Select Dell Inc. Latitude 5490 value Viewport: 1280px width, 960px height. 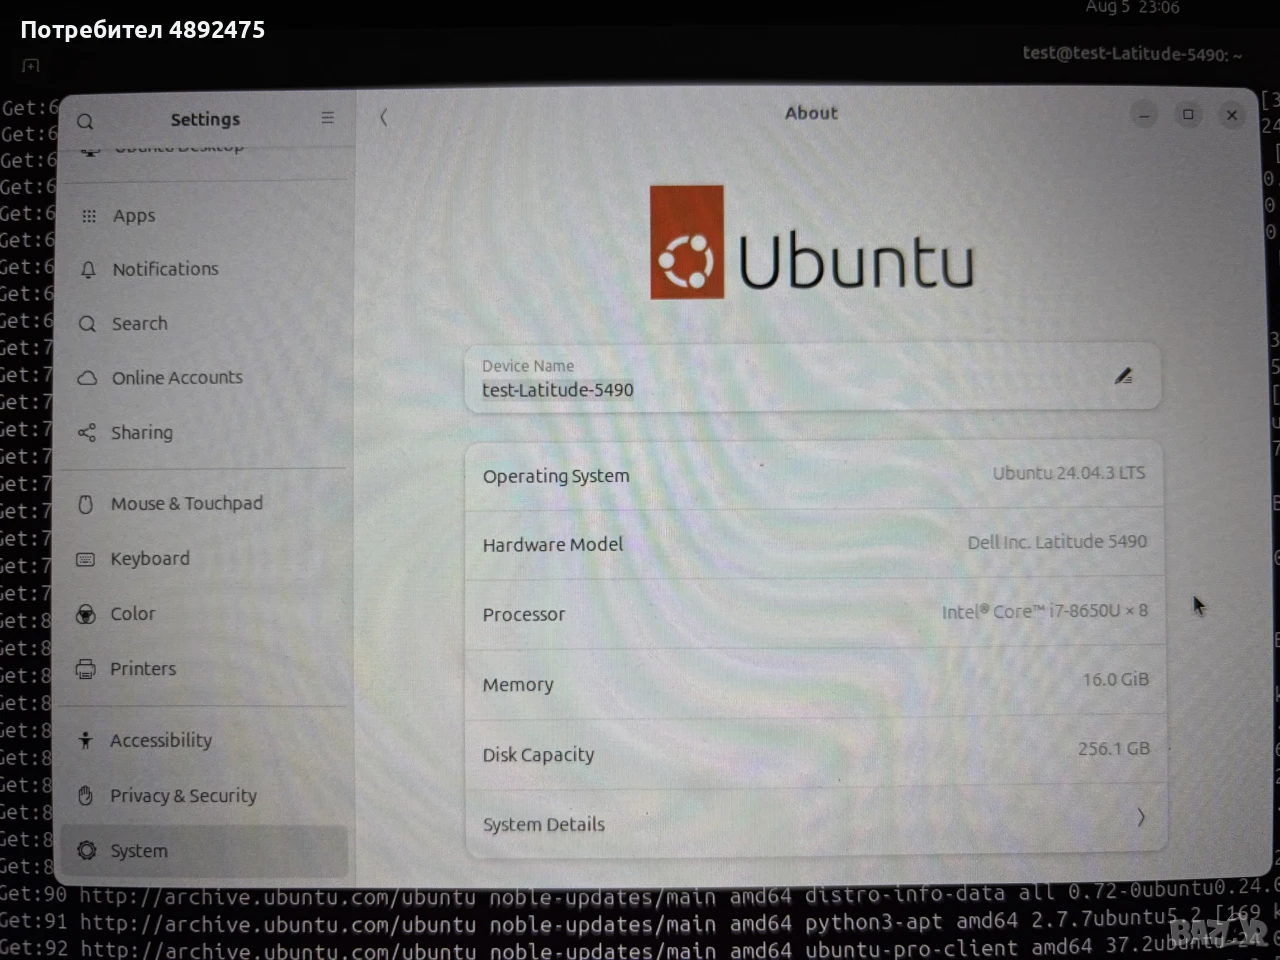coord(1057,542)
